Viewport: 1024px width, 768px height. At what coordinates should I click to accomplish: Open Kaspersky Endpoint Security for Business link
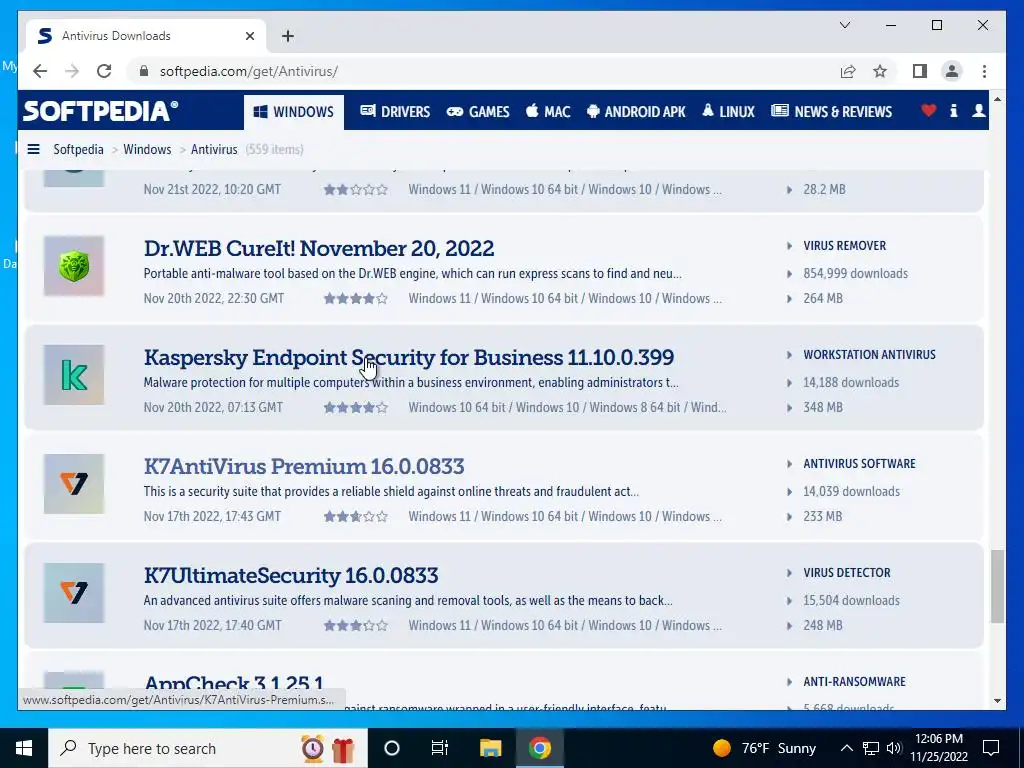tap(409, 357)
